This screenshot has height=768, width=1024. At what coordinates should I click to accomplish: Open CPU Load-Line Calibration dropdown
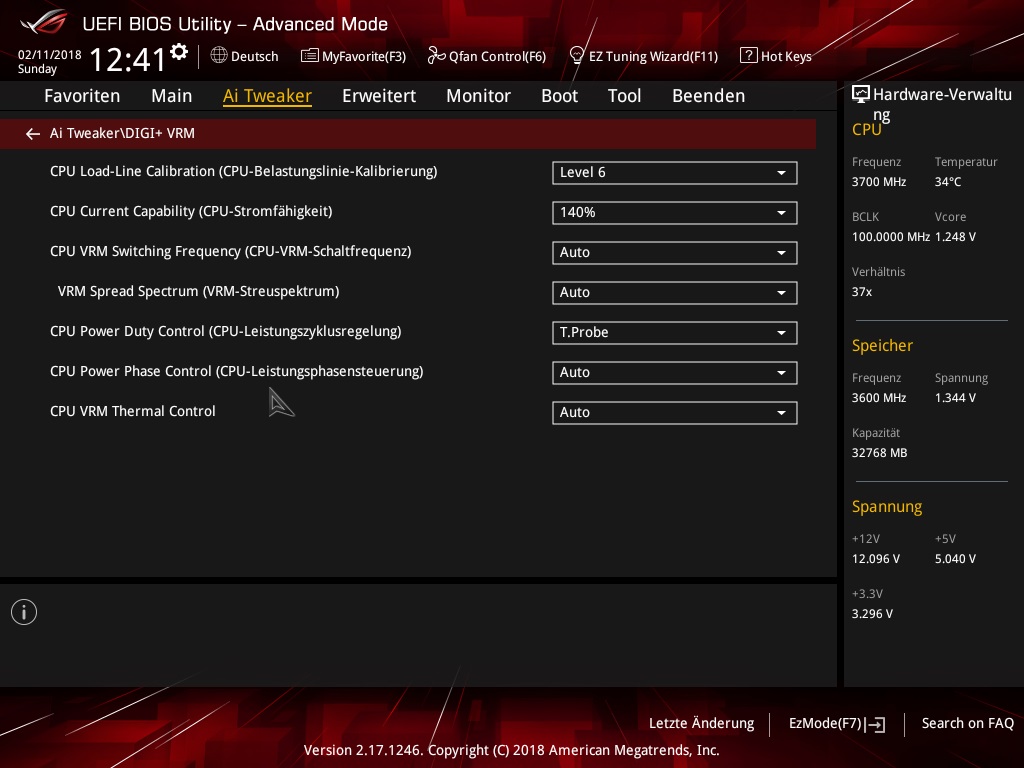(x=675, y=173)
